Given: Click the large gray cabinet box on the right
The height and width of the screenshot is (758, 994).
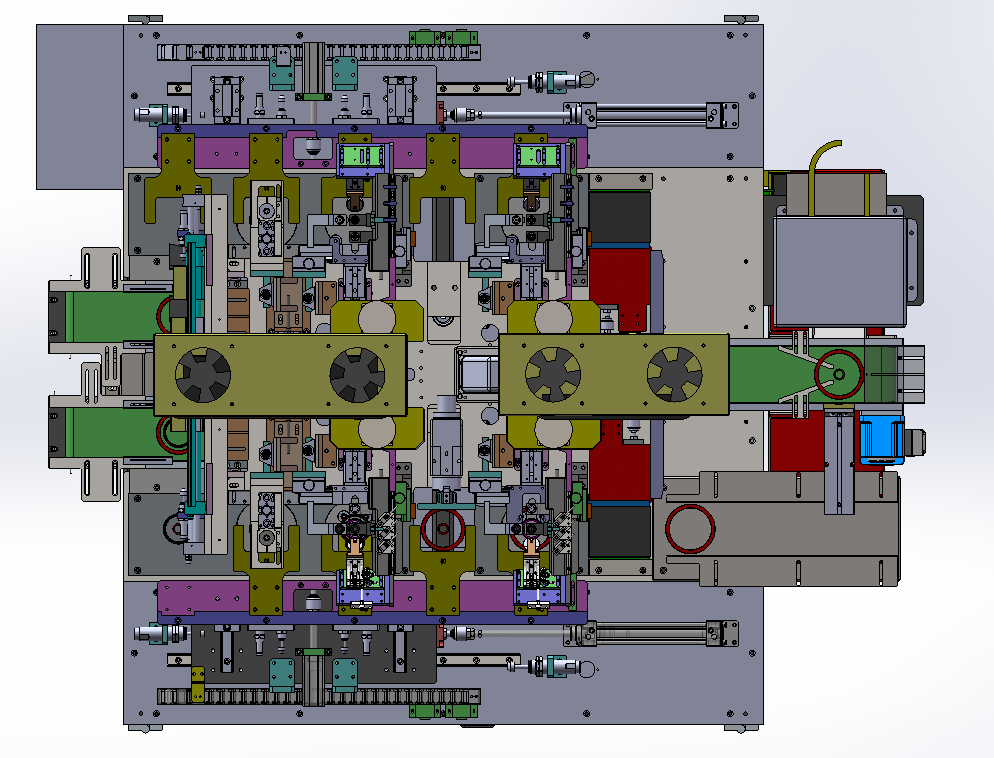Looking at the screenshot, I should [841, 271].
